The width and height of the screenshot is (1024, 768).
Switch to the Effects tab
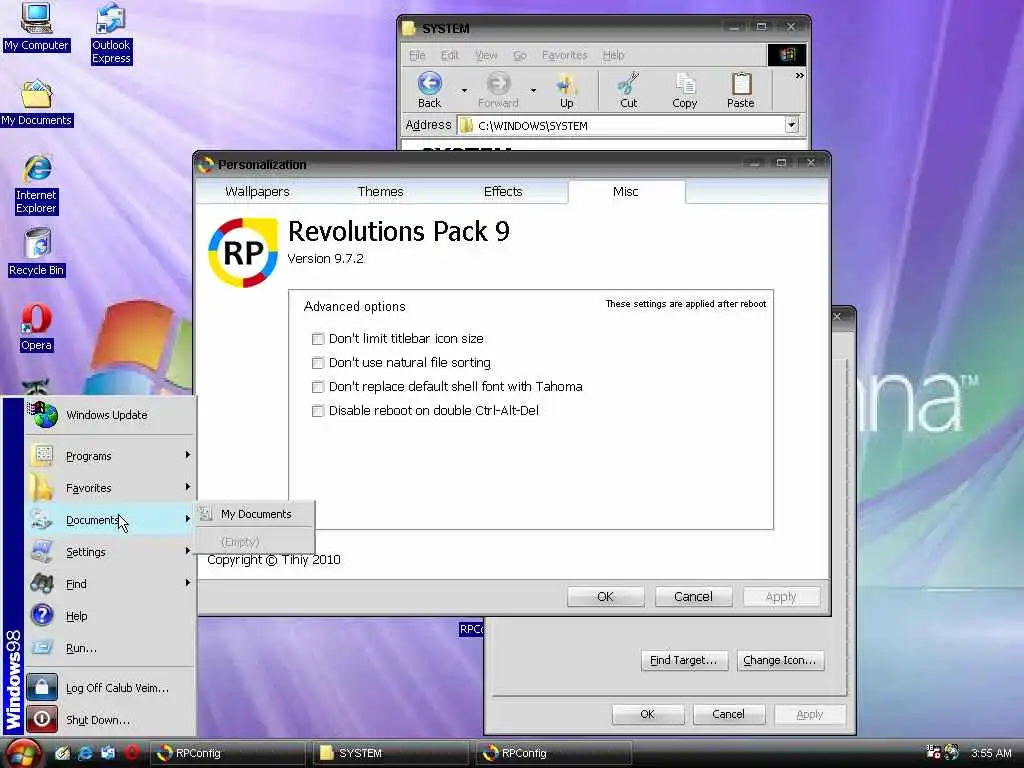(x=503, y=191)
